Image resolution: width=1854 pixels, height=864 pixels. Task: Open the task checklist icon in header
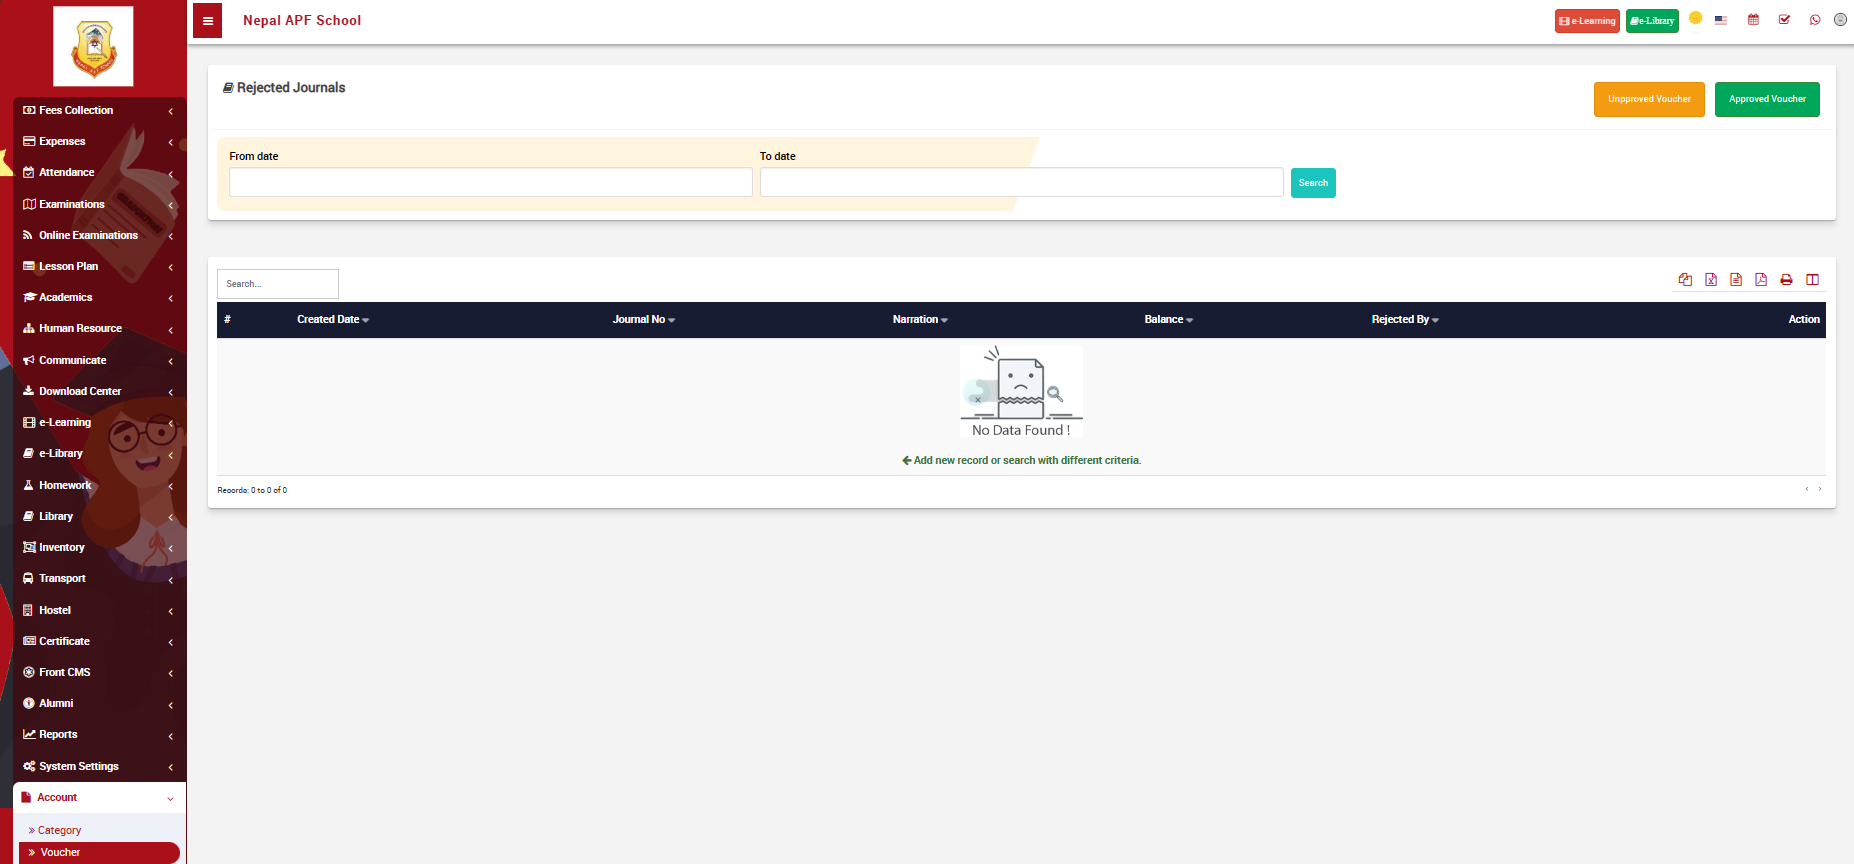click(1784, 20)
